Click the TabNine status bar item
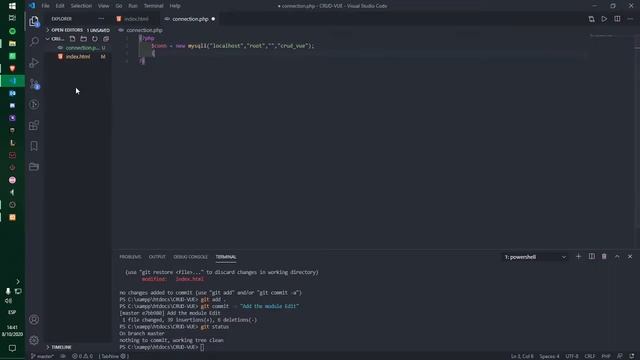640x360 pixels. 113,356
